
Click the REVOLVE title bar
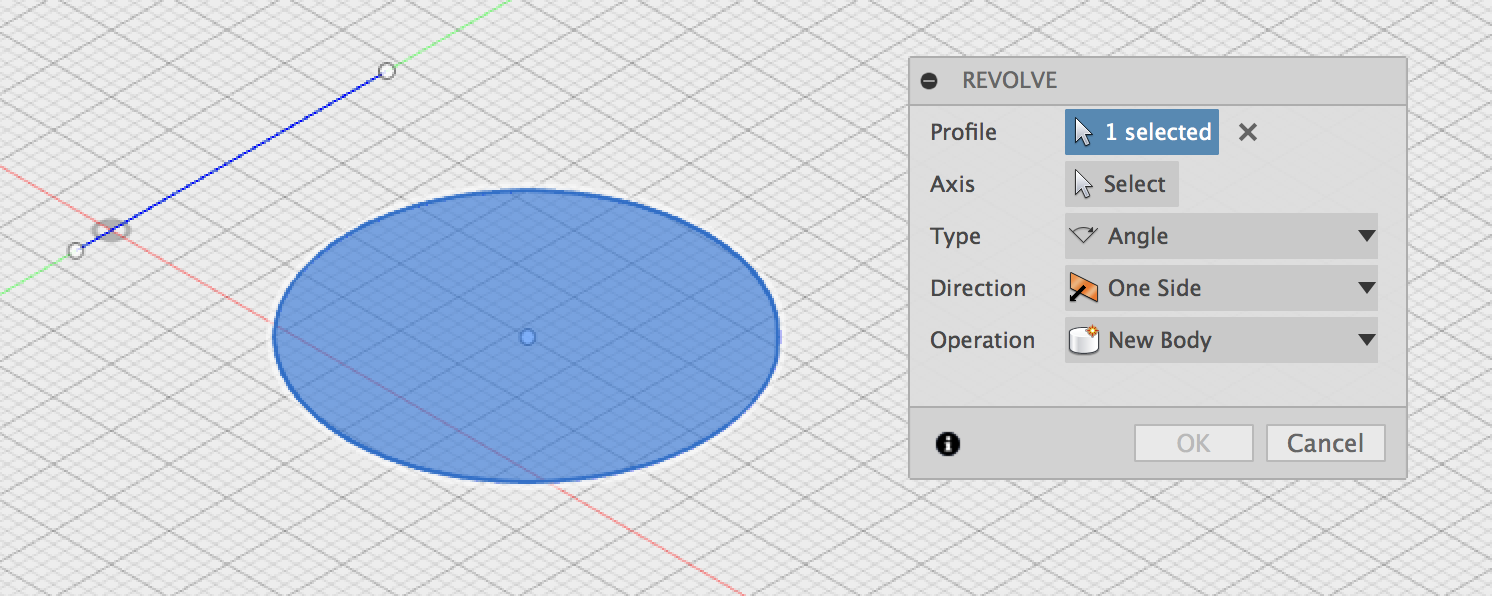[1010, 80]
